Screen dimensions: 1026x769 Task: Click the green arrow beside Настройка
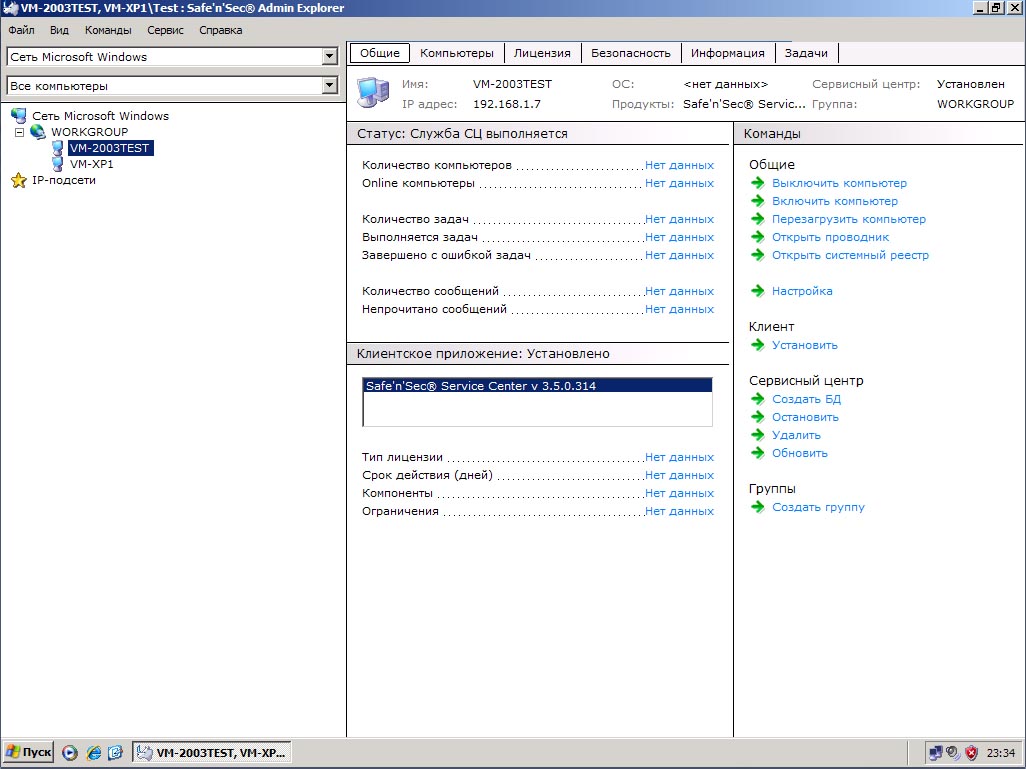tap(758, 291)
